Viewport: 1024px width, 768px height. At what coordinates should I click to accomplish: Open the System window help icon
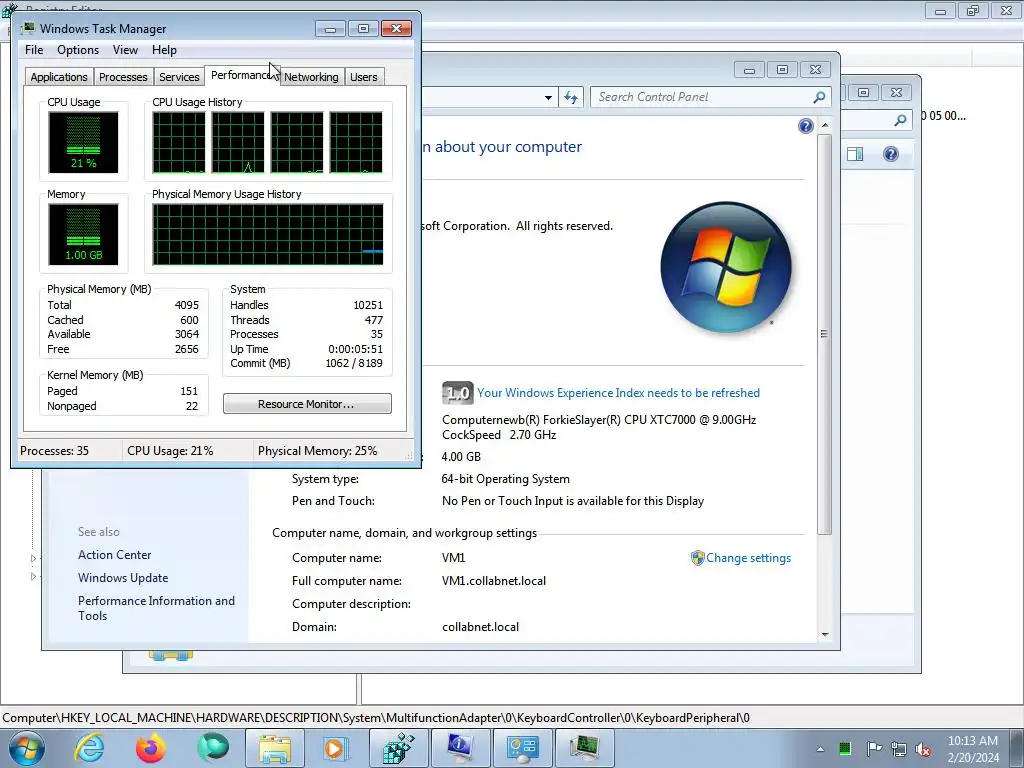(x=806, y=126)
